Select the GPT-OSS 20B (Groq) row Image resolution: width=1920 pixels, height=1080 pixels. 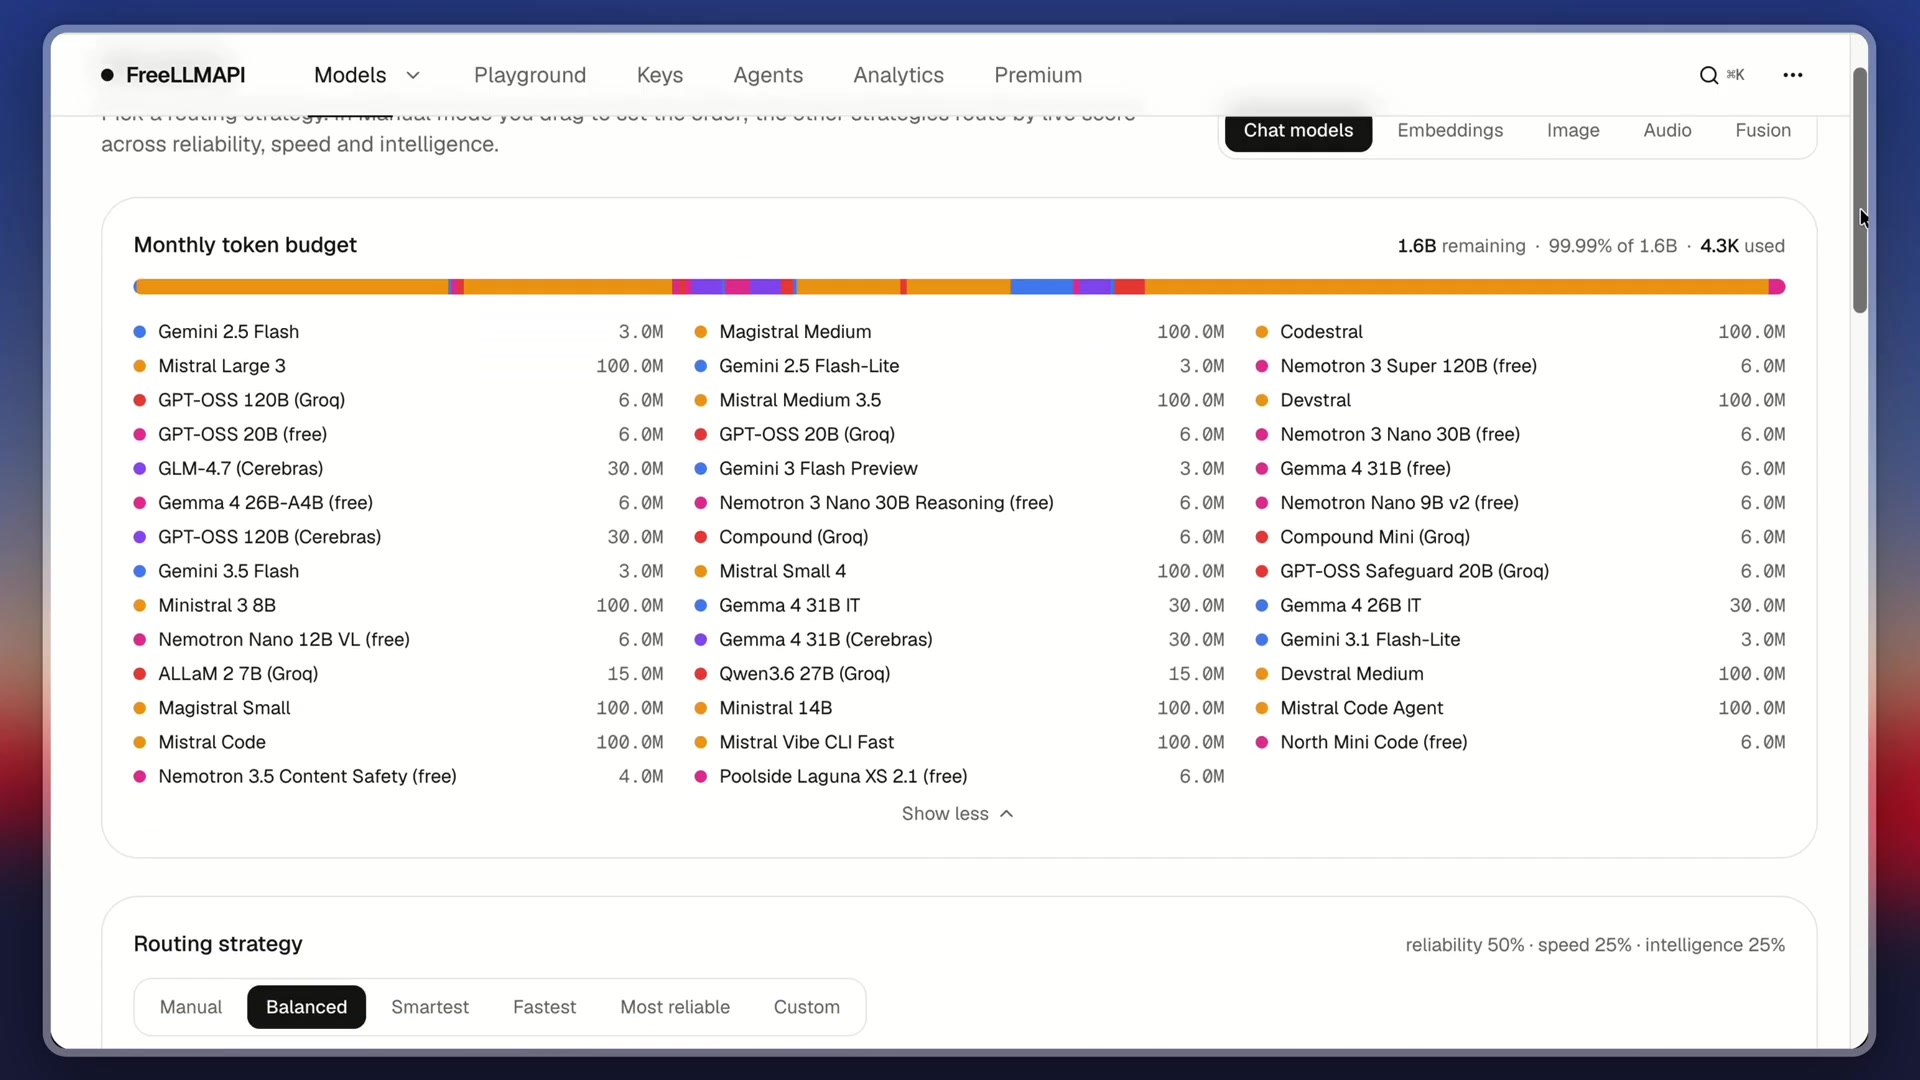pos(959,434)
